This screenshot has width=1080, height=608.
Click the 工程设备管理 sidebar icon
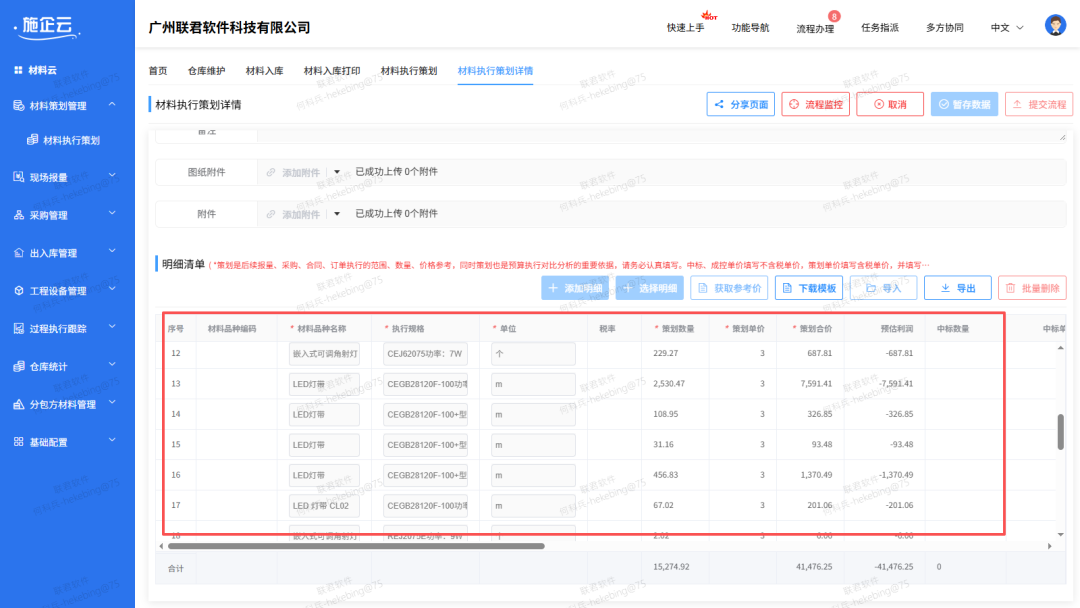click(19, 291)
